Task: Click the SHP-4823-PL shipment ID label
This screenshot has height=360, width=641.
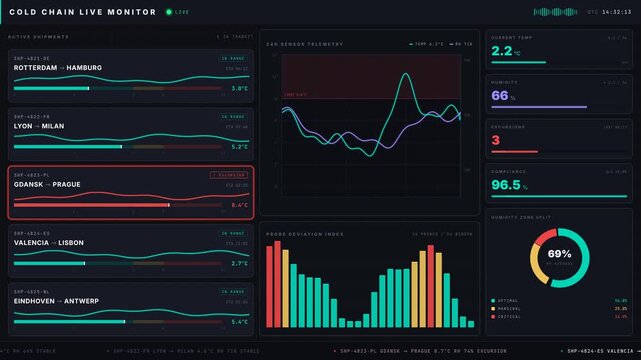Action: (31, 175)
